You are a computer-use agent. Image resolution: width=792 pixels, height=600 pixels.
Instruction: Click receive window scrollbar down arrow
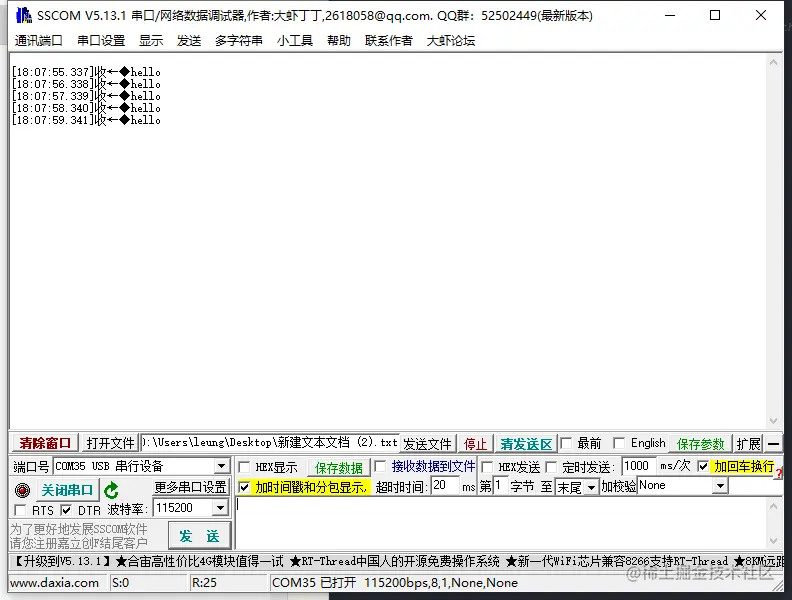click(x=773, y=421)
